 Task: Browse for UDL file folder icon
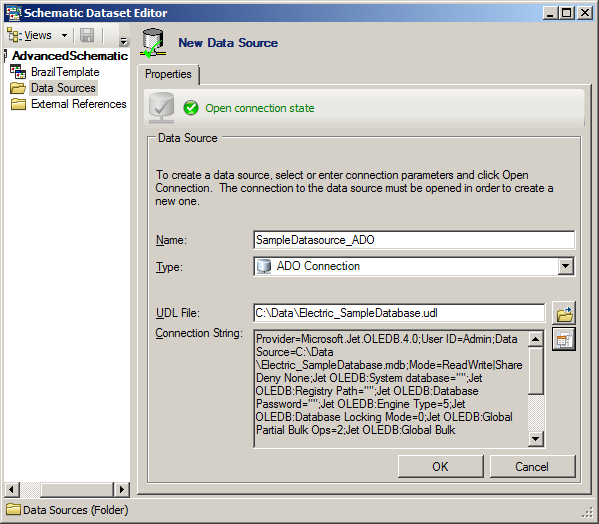point(564,313)
